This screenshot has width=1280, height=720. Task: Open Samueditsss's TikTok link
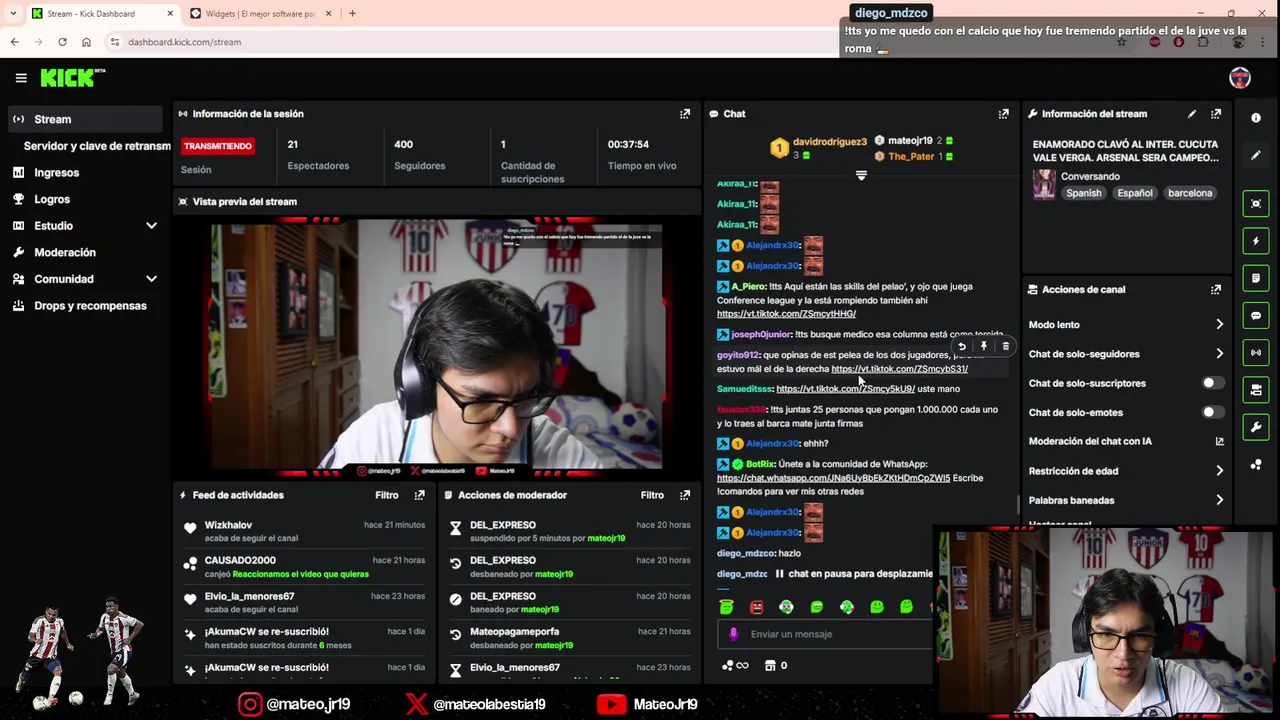click(x=845, y=389)
